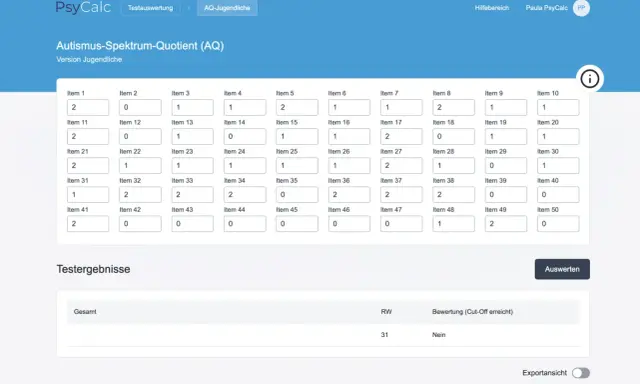640x384 pixels.
Task: Focus the Item 39 input field
Action: tap(506, 195)
